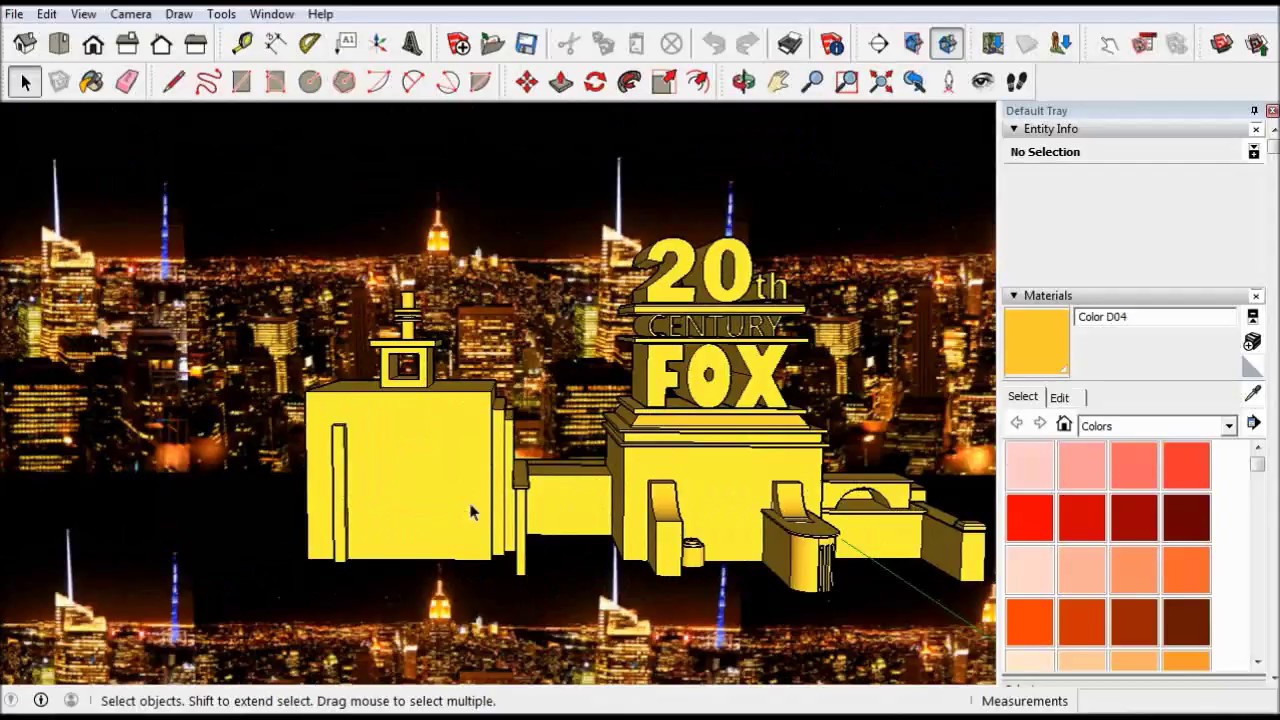This screenshot has height=720, width=1280.
Task: Select the Push/Pull tool
Action: [x=561, y=82]
